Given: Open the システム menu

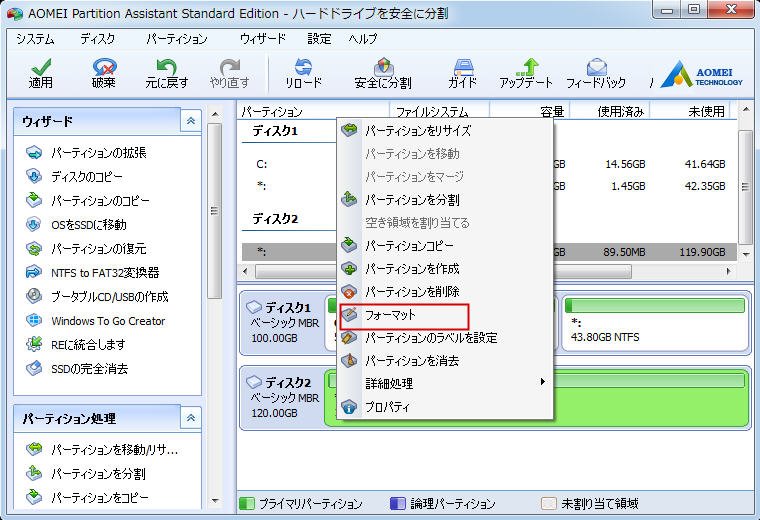Looking at the screenshot, I should [x=35, y=39].
